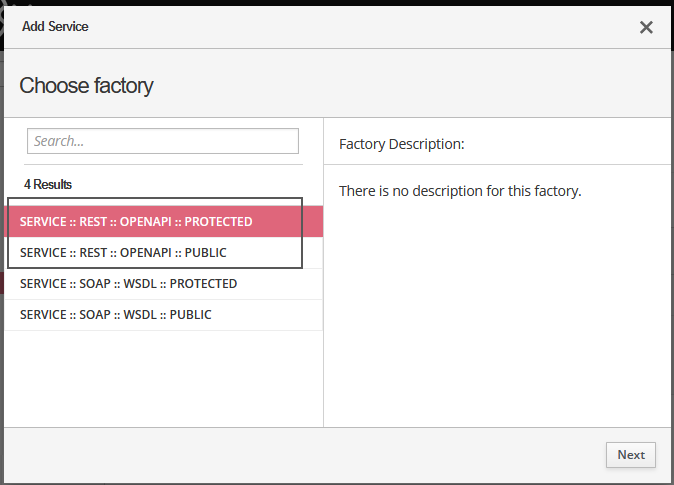
Task: Click the 'Choose factory' heading
Action: (86, 85)
